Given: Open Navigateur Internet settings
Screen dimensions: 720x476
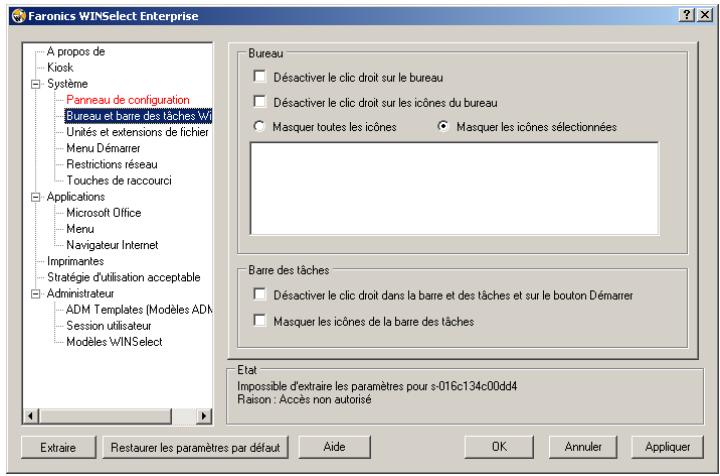Looking at the screenshot, I should coord(112,245).
